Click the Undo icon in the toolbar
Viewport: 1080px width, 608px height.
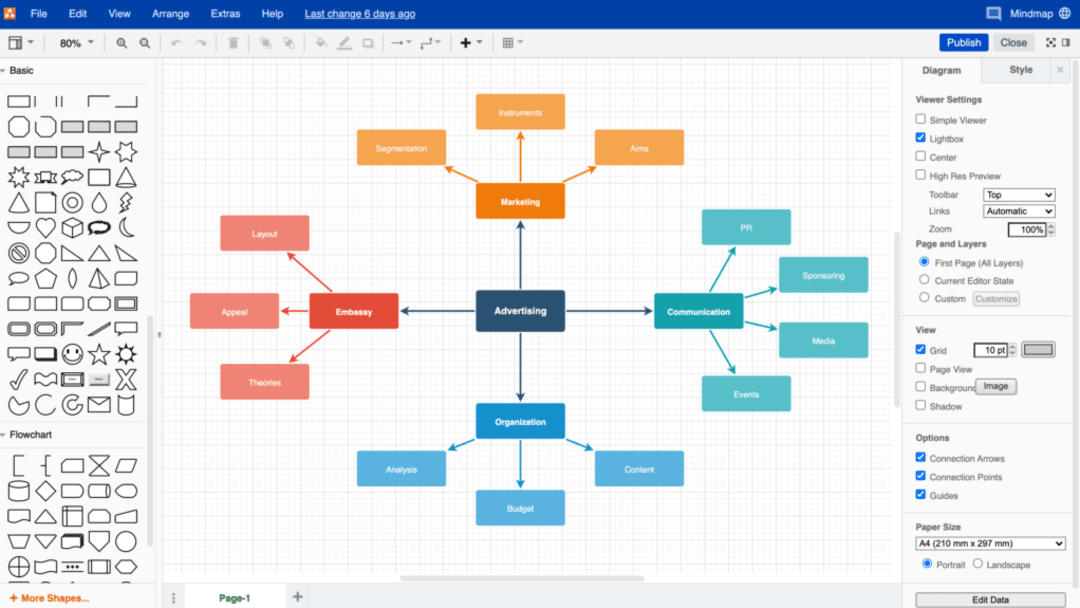[x=177, y=43]
